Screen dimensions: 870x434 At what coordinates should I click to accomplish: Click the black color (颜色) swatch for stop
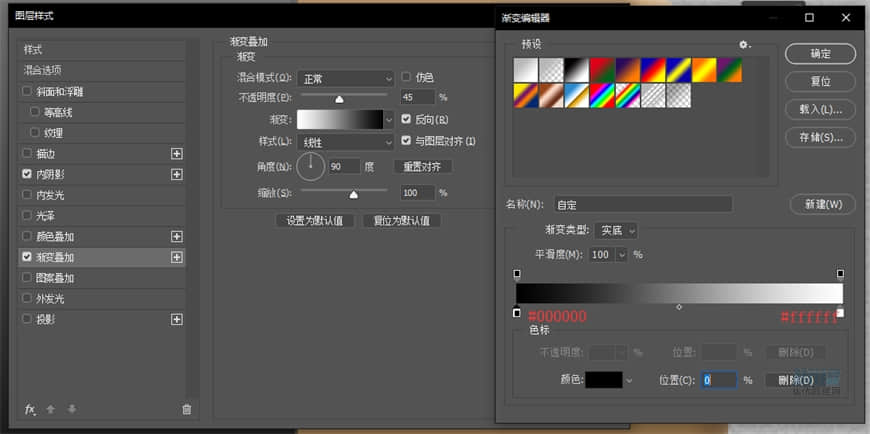click(604, 380)
